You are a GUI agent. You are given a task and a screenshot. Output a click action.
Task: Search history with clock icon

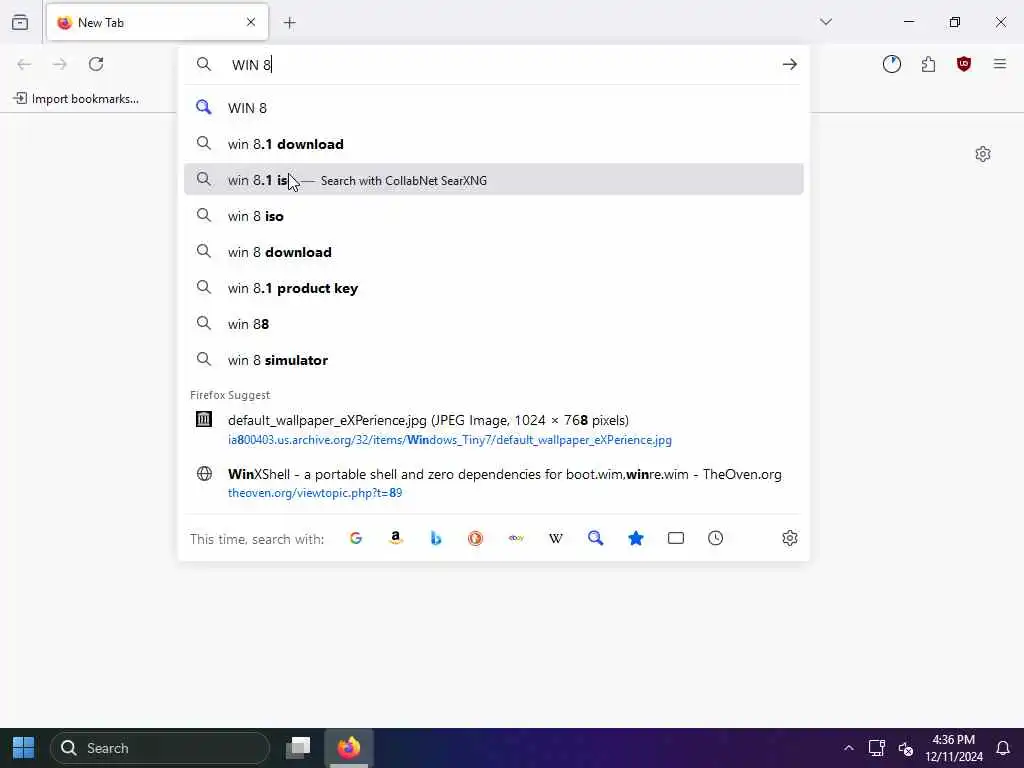point(716,538)
